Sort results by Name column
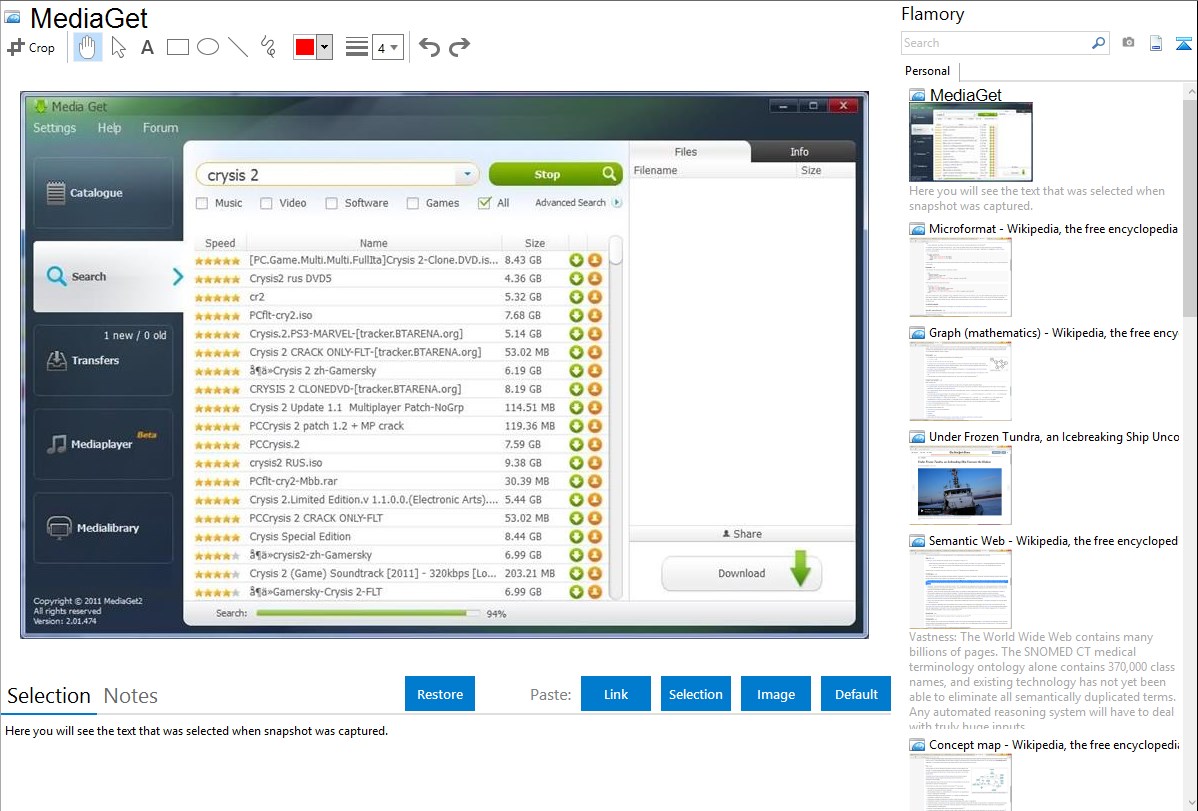1198x811 pixels. click(374, 243)
